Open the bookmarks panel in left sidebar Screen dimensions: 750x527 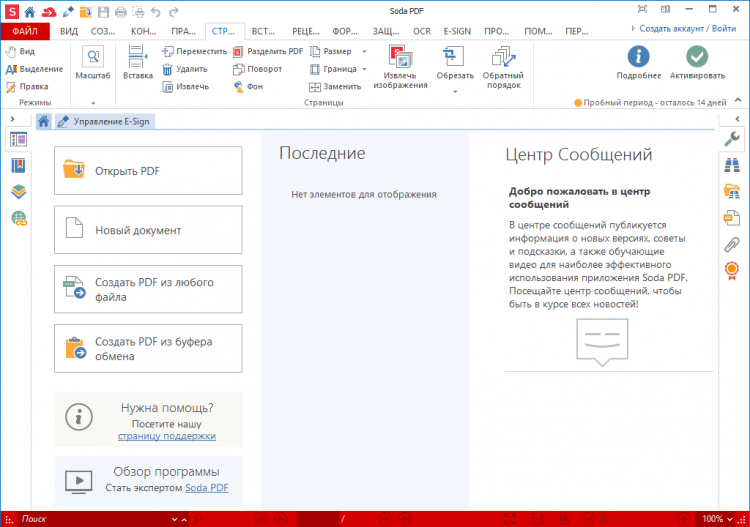click(x=18, y=166)
